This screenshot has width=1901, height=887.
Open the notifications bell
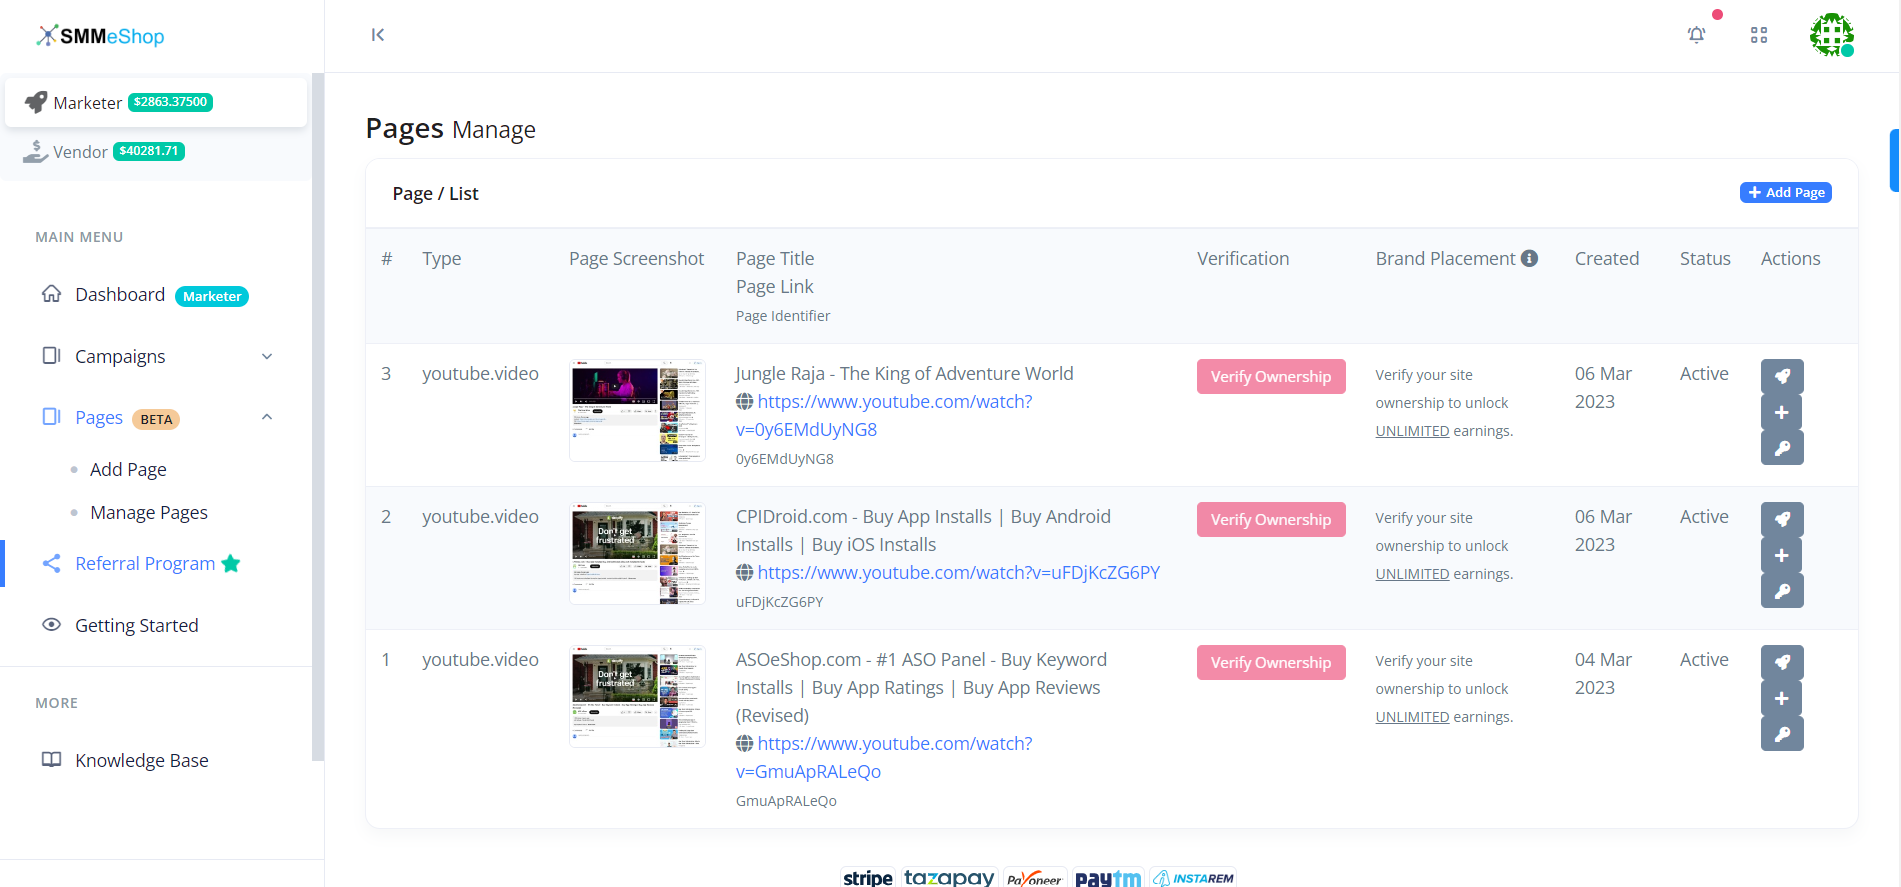click(x=1697, y=35)
